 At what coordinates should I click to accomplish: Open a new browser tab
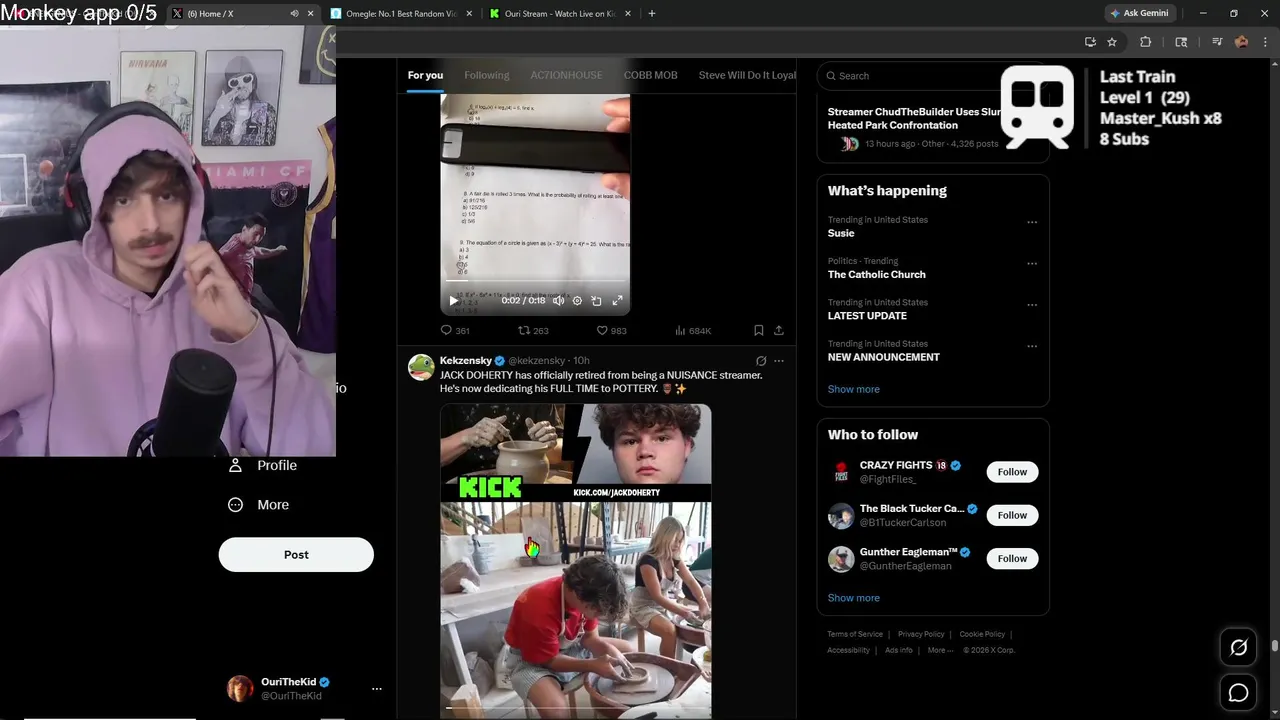652,14
